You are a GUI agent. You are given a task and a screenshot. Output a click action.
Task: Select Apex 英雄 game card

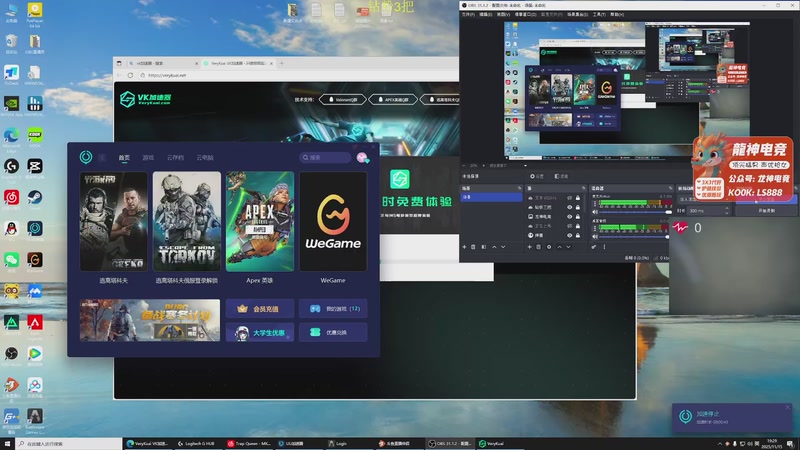coord(260,228)
